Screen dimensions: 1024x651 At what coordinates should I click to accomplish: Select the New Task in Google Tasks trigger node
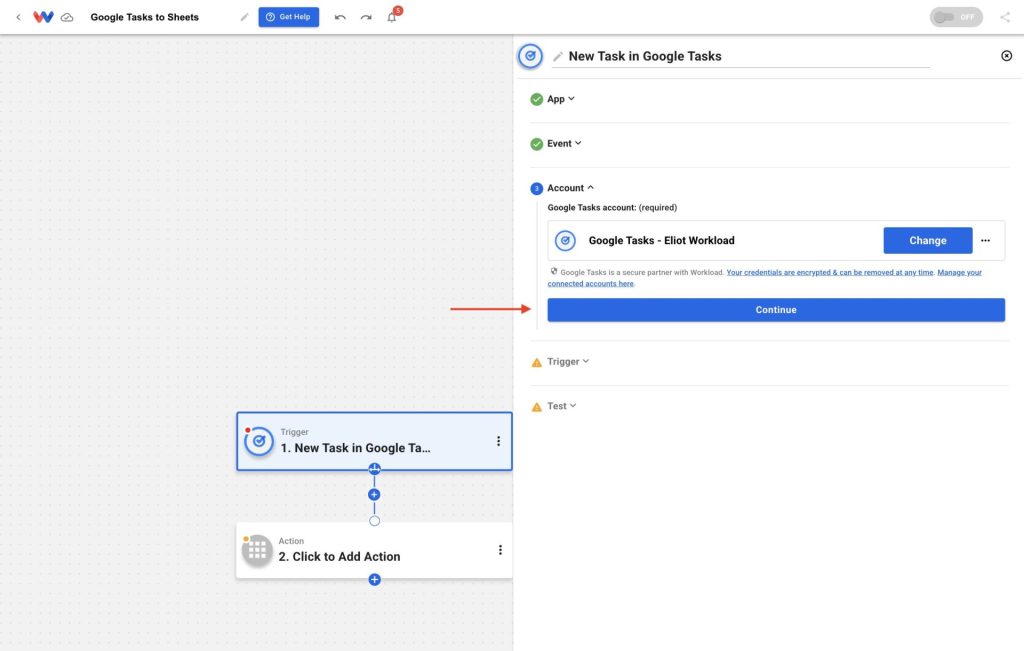374,441
